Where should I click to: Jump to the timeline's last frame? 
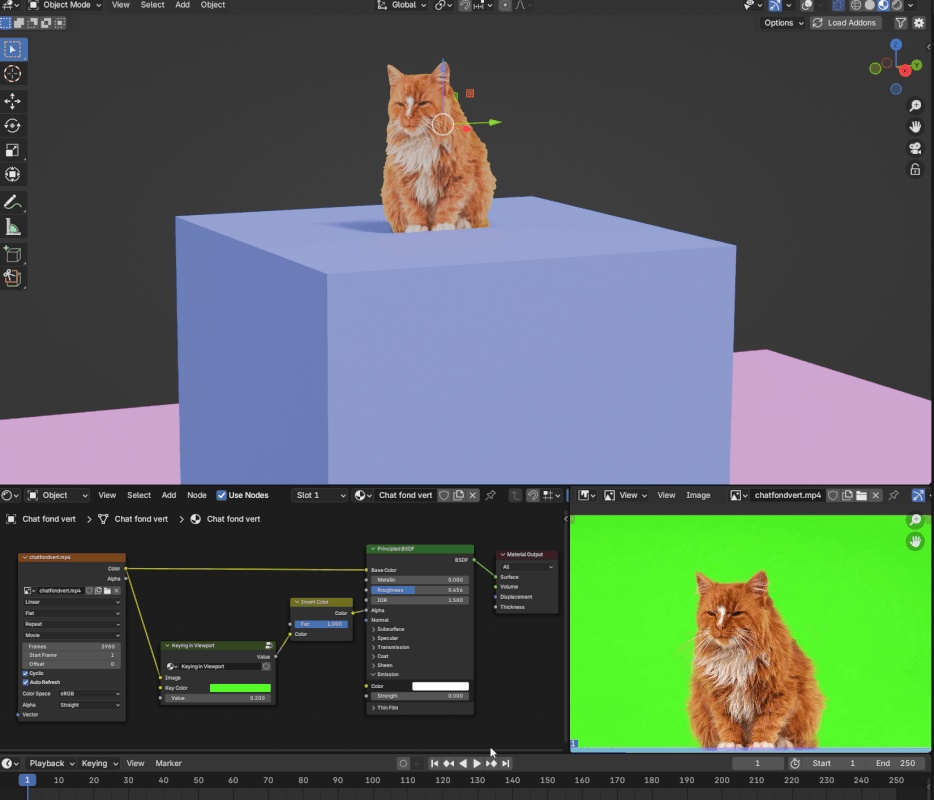(x=505, y=763)
